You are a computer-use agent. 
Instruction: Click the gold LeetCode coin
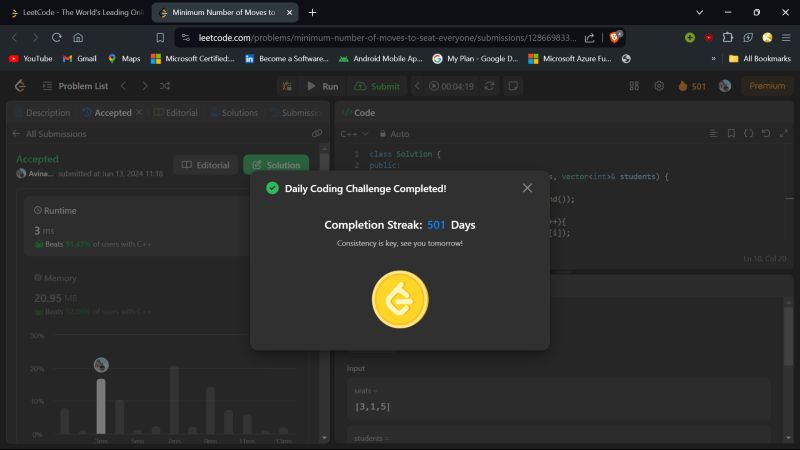400,299
